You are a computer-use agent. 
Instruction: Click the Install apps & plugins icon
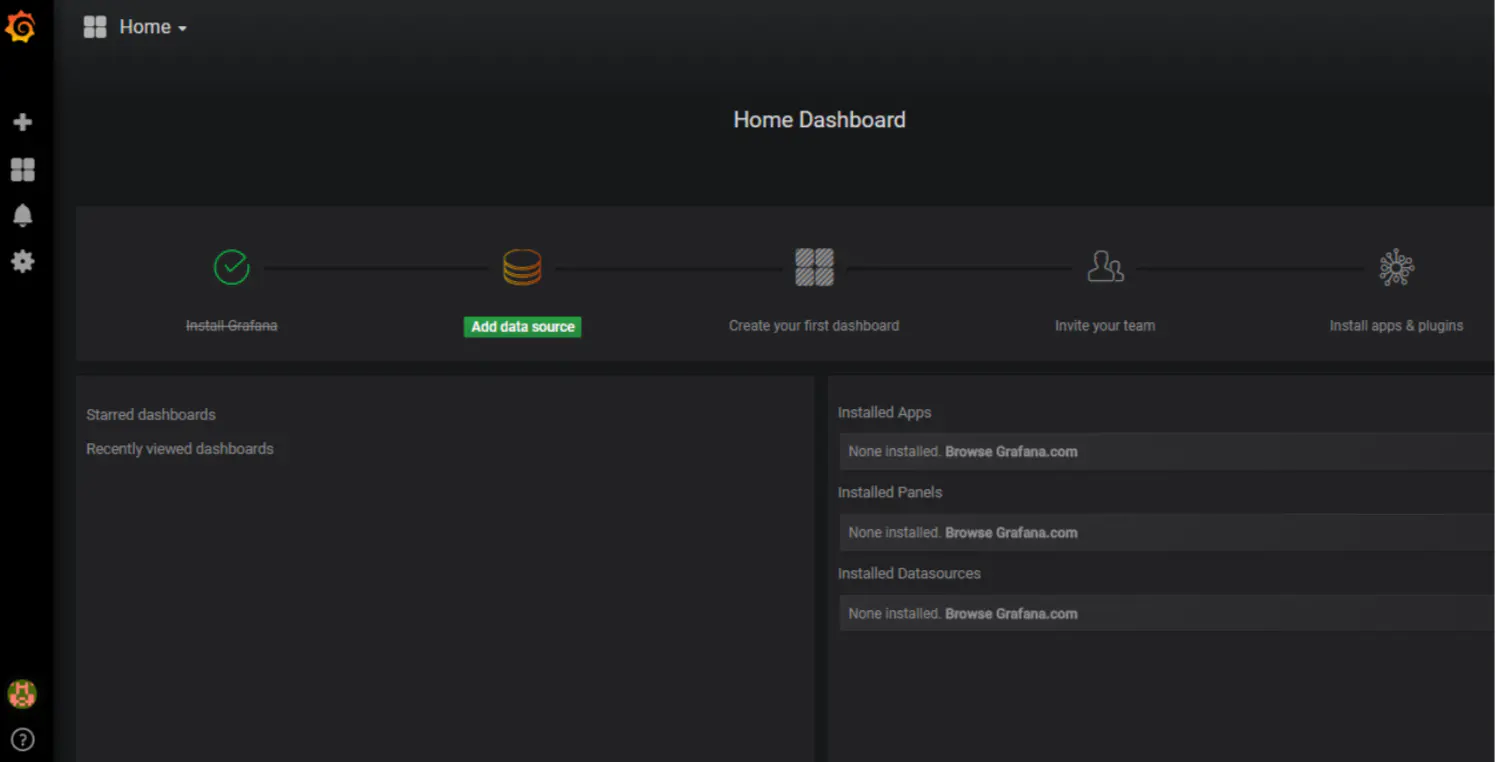coord(1396,267)
